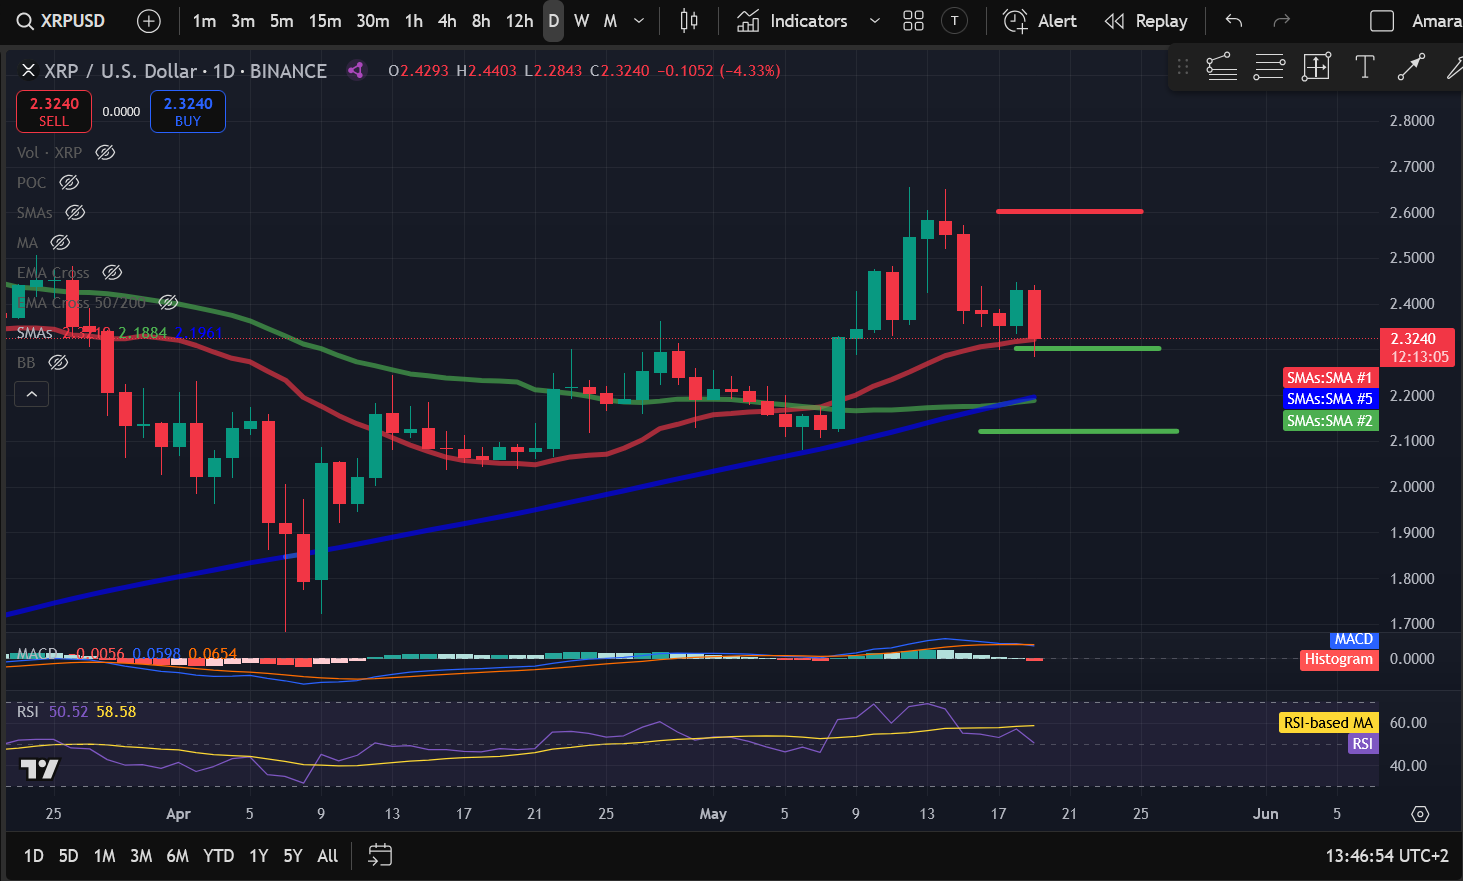Select the 5m timeframe
Screen dimensions: 1463x881
click(x=282, y=21)
